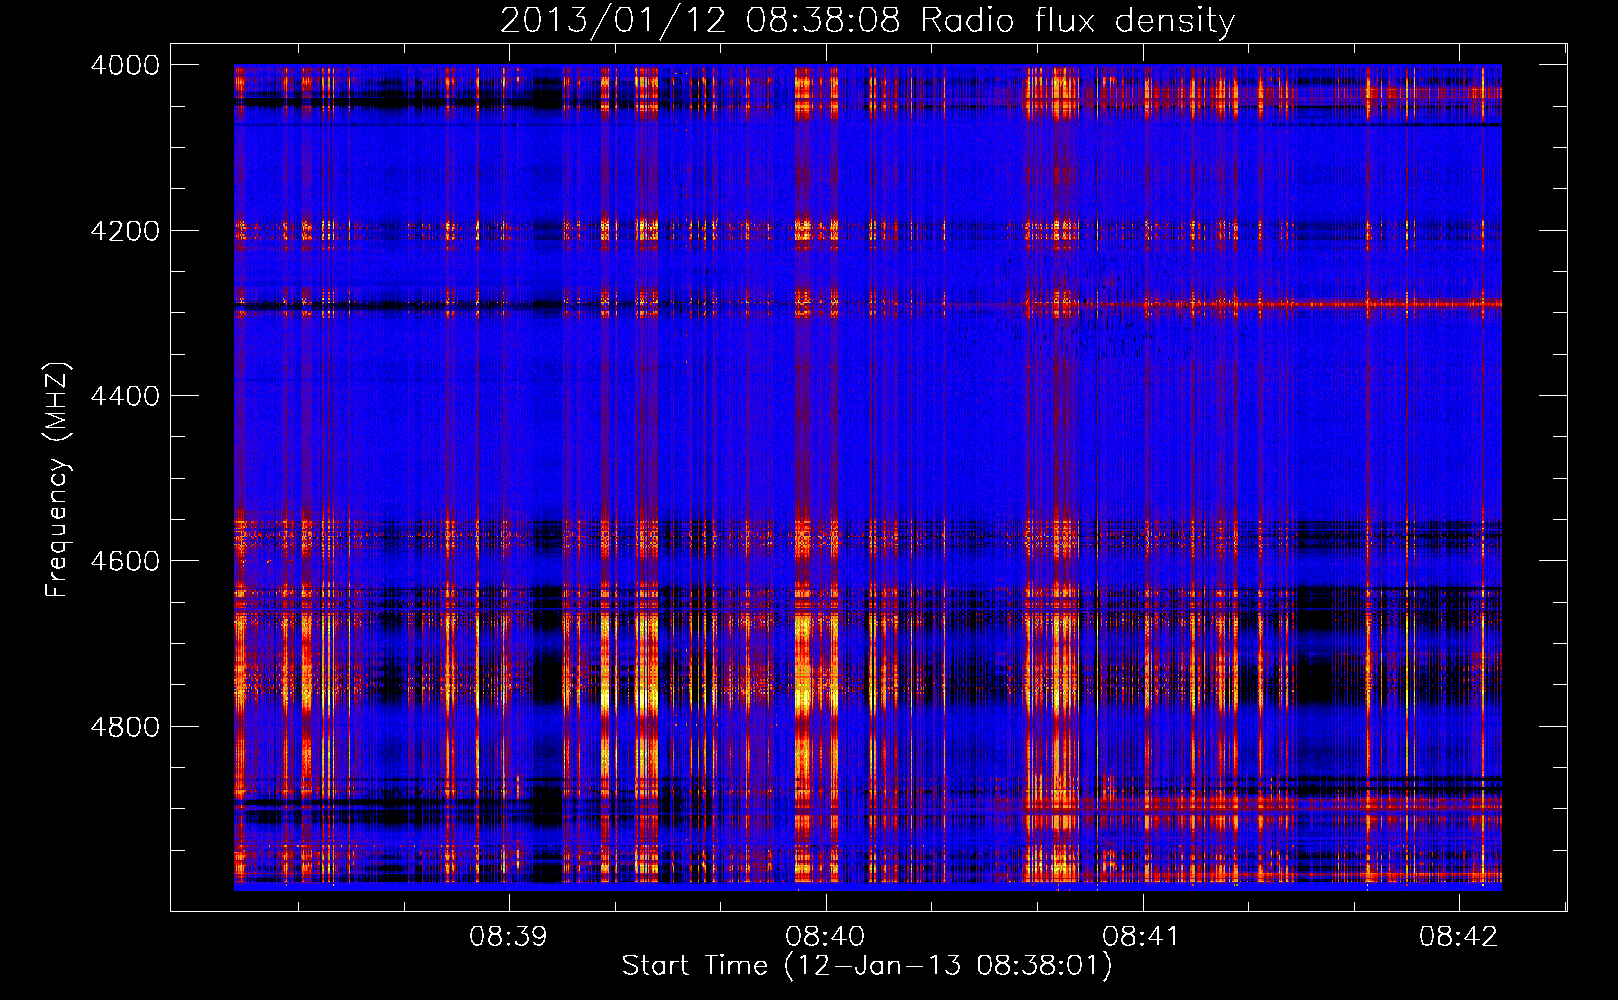Click the 4200 frequency tick label

[125, 231]
